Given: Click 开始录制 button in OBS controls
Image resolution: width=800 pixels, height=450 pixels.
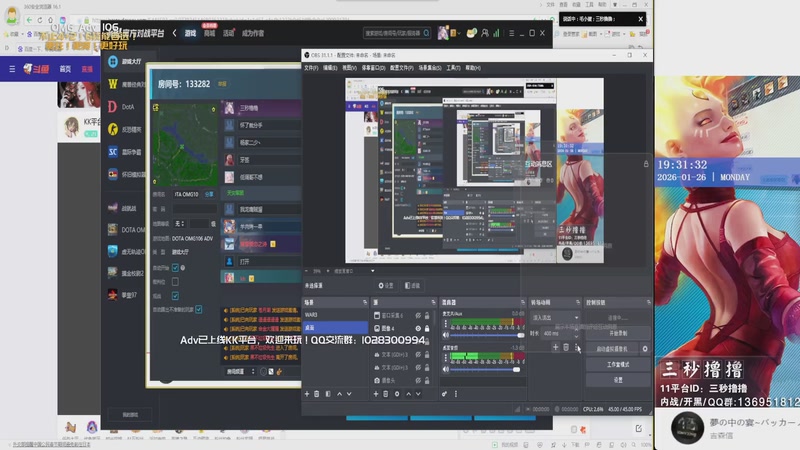Looking at the screenshot, I should point(618,333).
